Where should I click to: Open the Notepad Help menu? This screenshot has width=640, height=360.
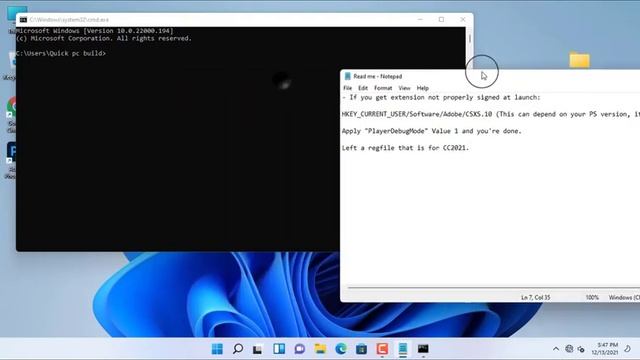(x=422, y=88)
